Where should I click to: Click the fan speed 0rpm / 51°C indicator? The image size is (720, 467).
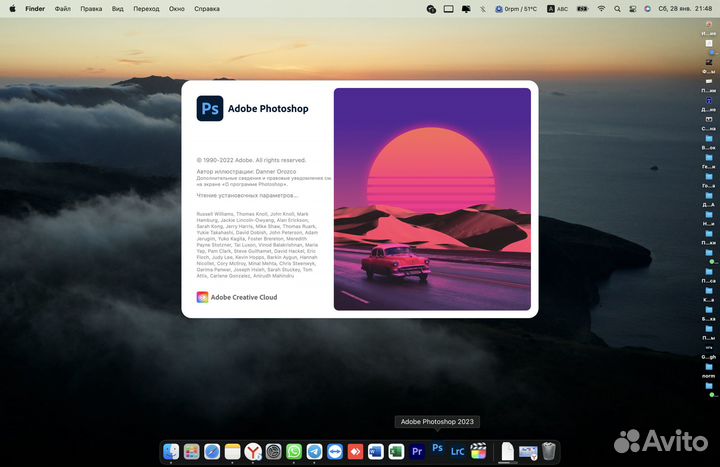coord(516,9)
